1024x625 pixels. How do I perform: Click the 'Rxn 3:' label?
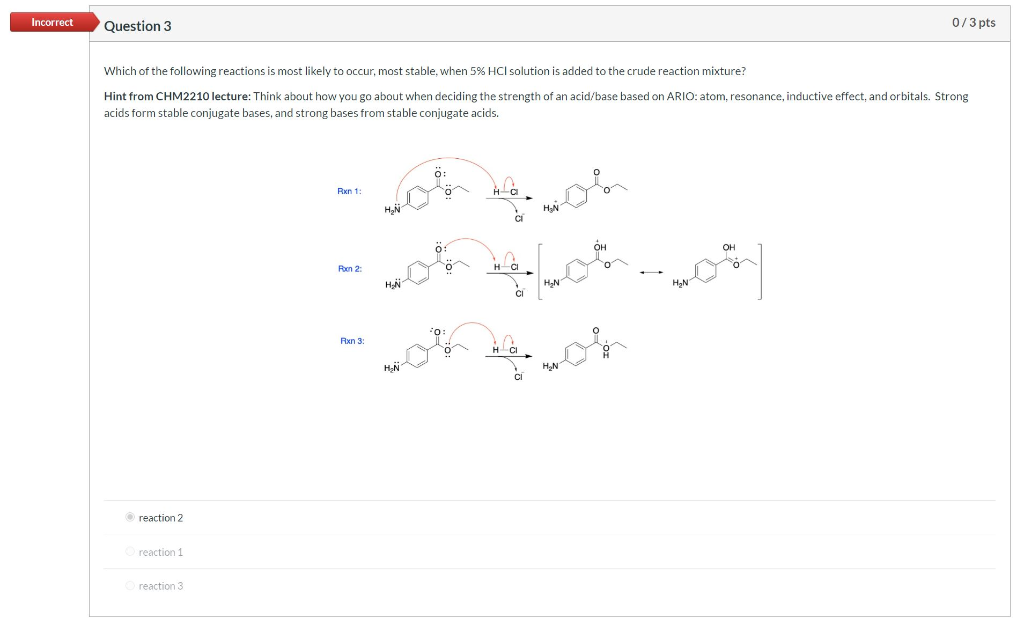click(x=353, y=341)
